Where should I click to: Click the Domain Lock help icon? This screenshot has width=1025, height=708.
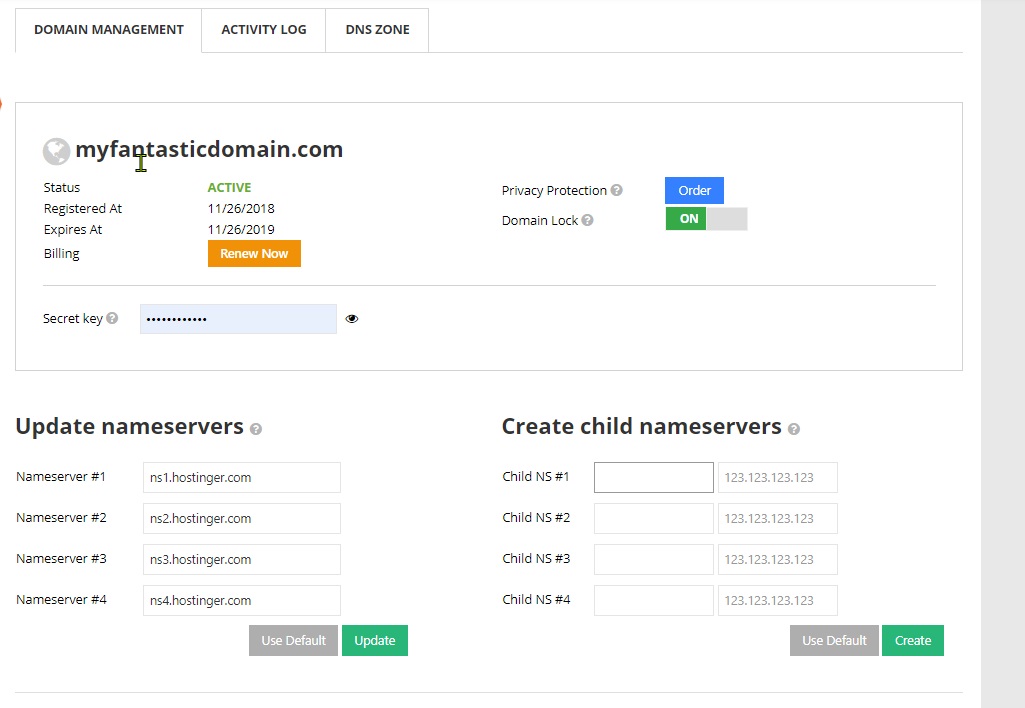588,220
